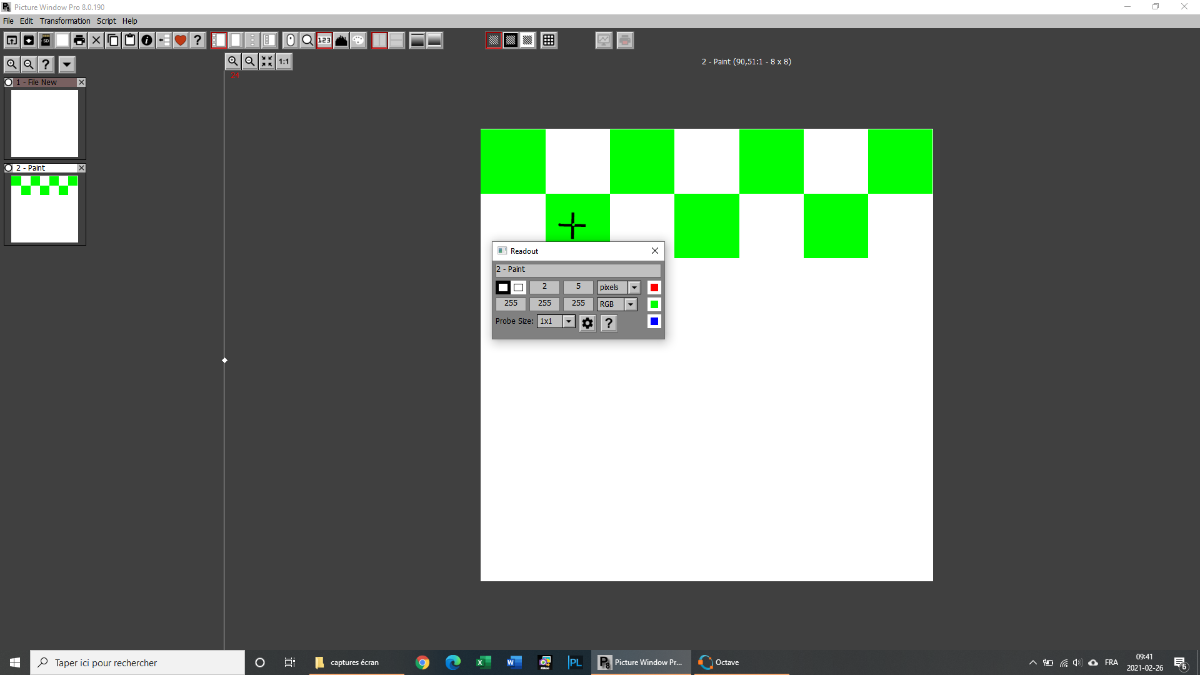Viewport: 1200px width, 675px height.
Task: Click the print icon in the main toolbar
Action: point(79,40)
